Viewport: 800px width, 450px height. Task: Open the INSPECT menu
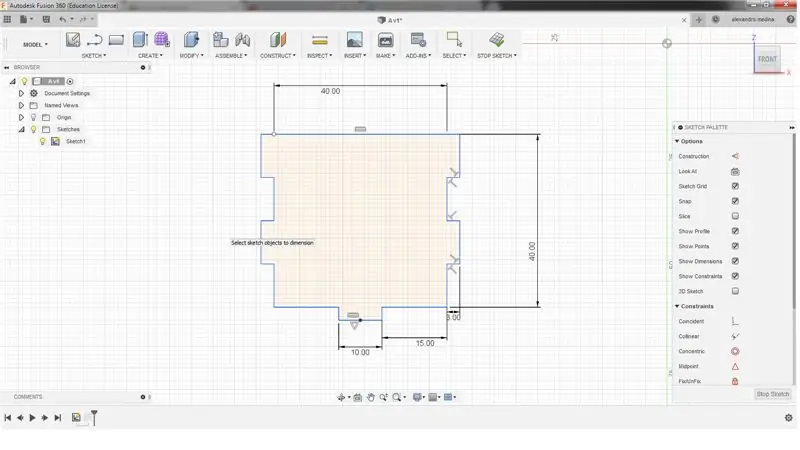tap(319, 56)
